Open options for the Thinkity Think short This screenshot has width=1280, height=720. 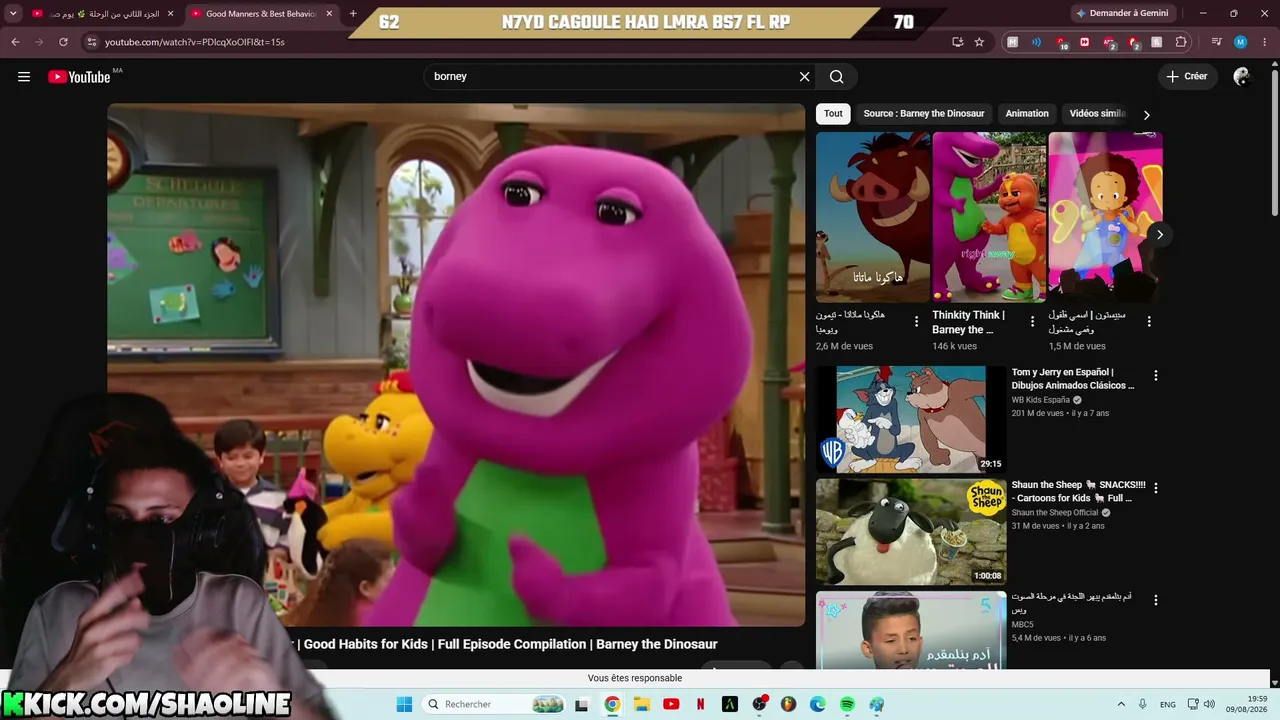(1033, 322)
